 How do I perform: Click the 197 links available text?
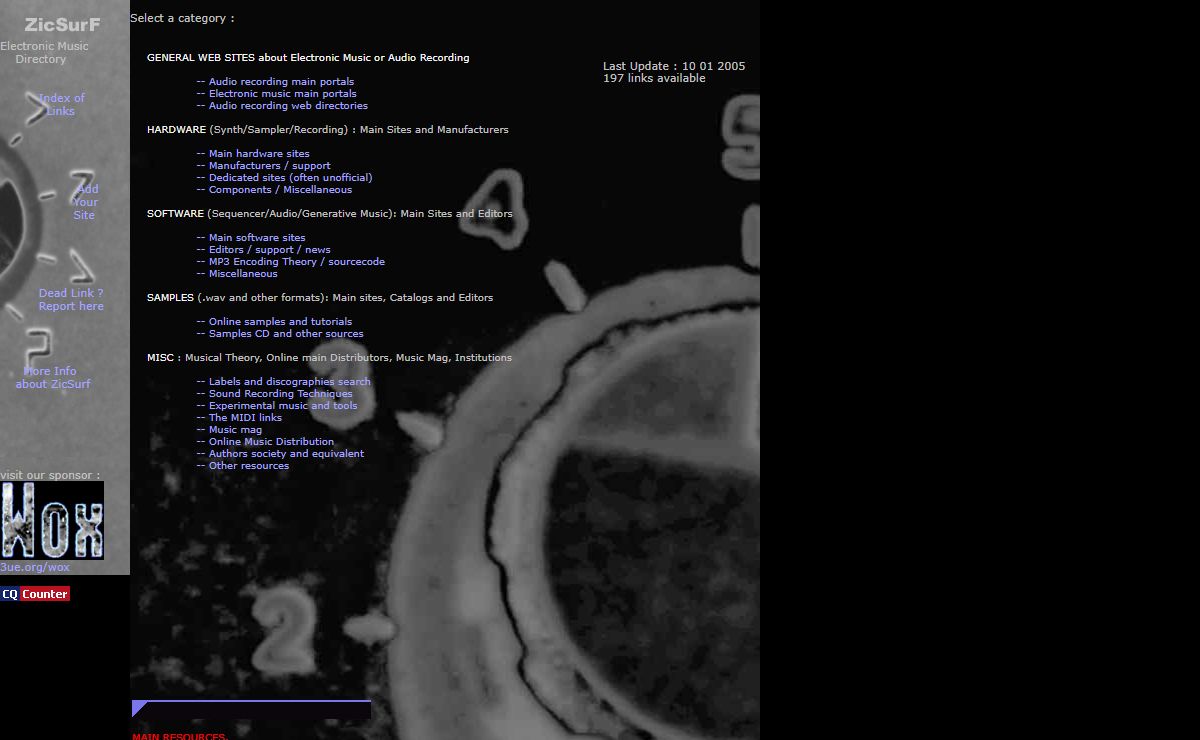(x=654, y=78)
